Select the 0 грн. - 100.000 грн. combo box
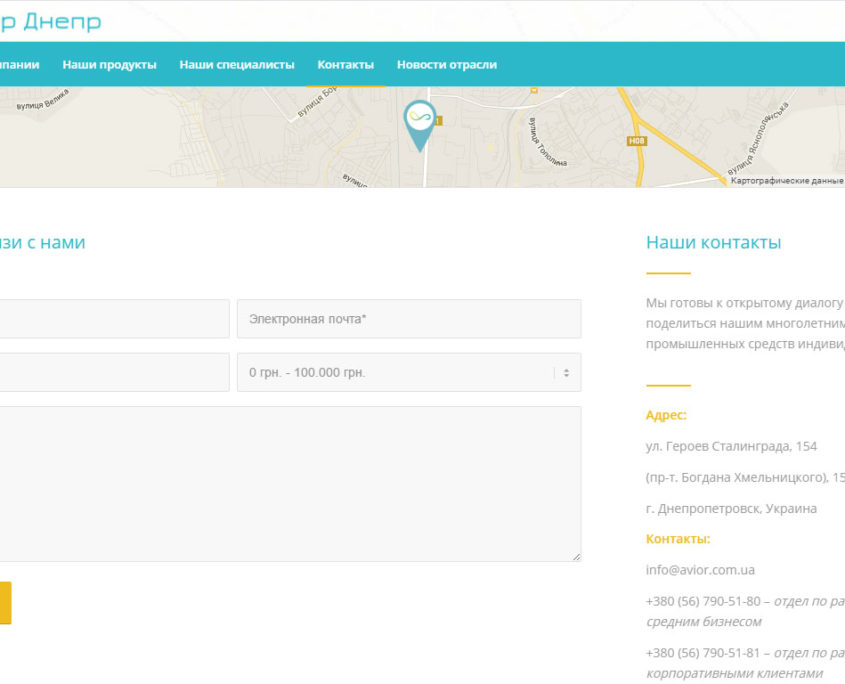 tap(409, 372)
